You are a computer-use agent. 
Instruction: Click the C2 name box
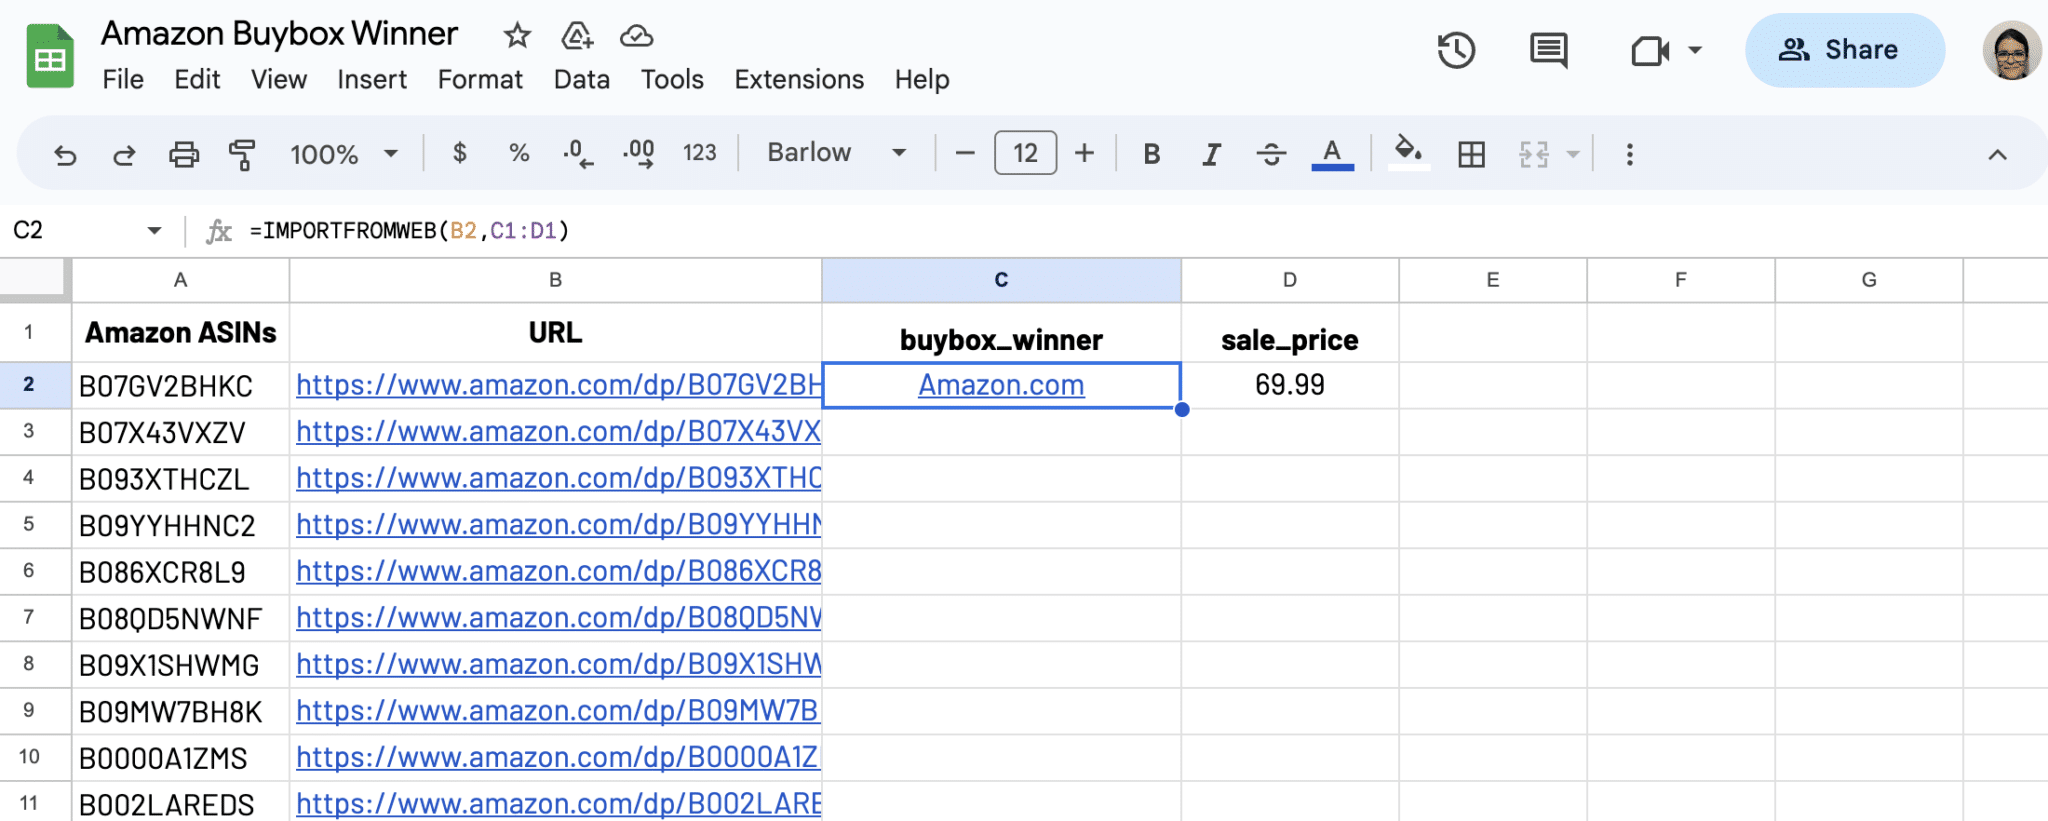tap(28, 231)
